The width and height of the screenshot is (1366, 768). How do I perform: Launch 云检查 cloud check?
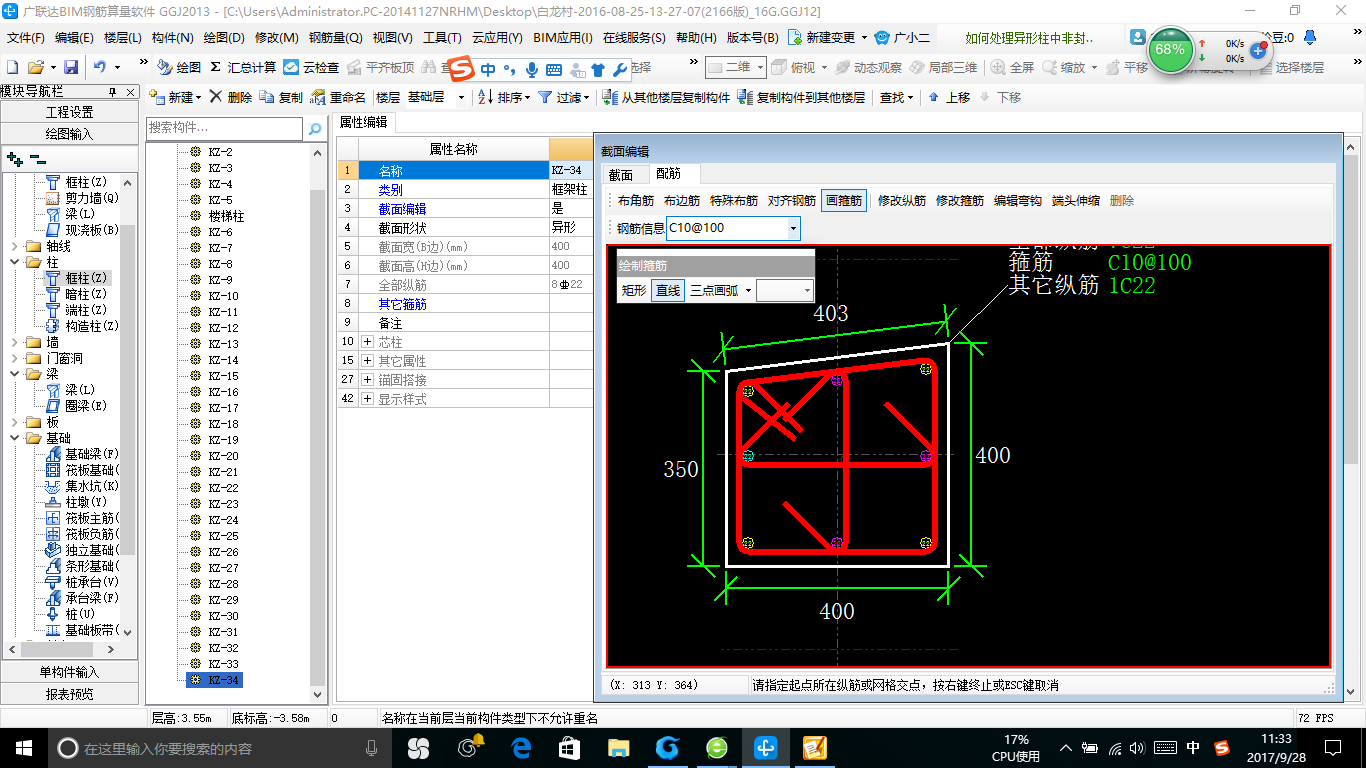pos(312,67)
